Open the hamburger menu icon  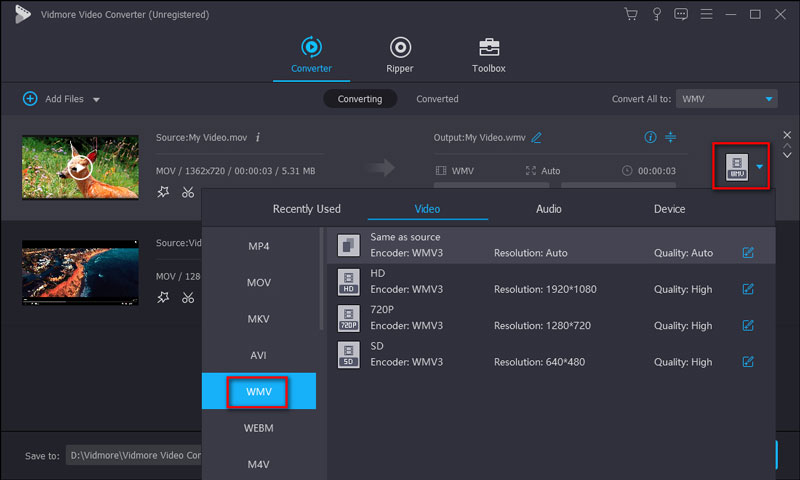point(706,14)
